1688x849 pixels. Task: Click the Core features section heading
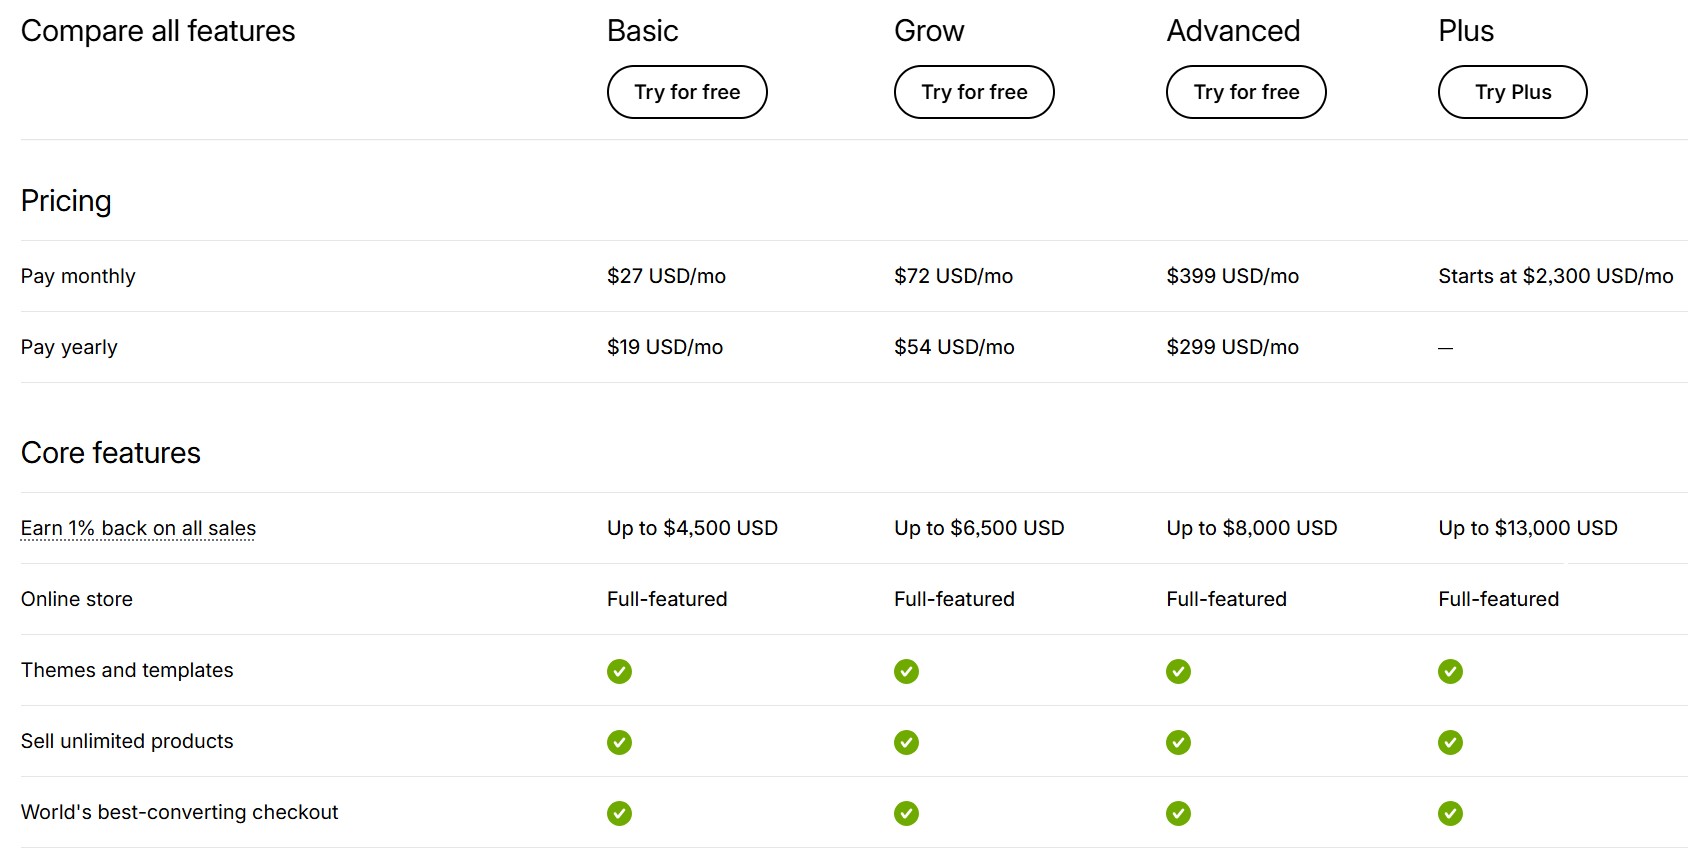tap(111, 453)
